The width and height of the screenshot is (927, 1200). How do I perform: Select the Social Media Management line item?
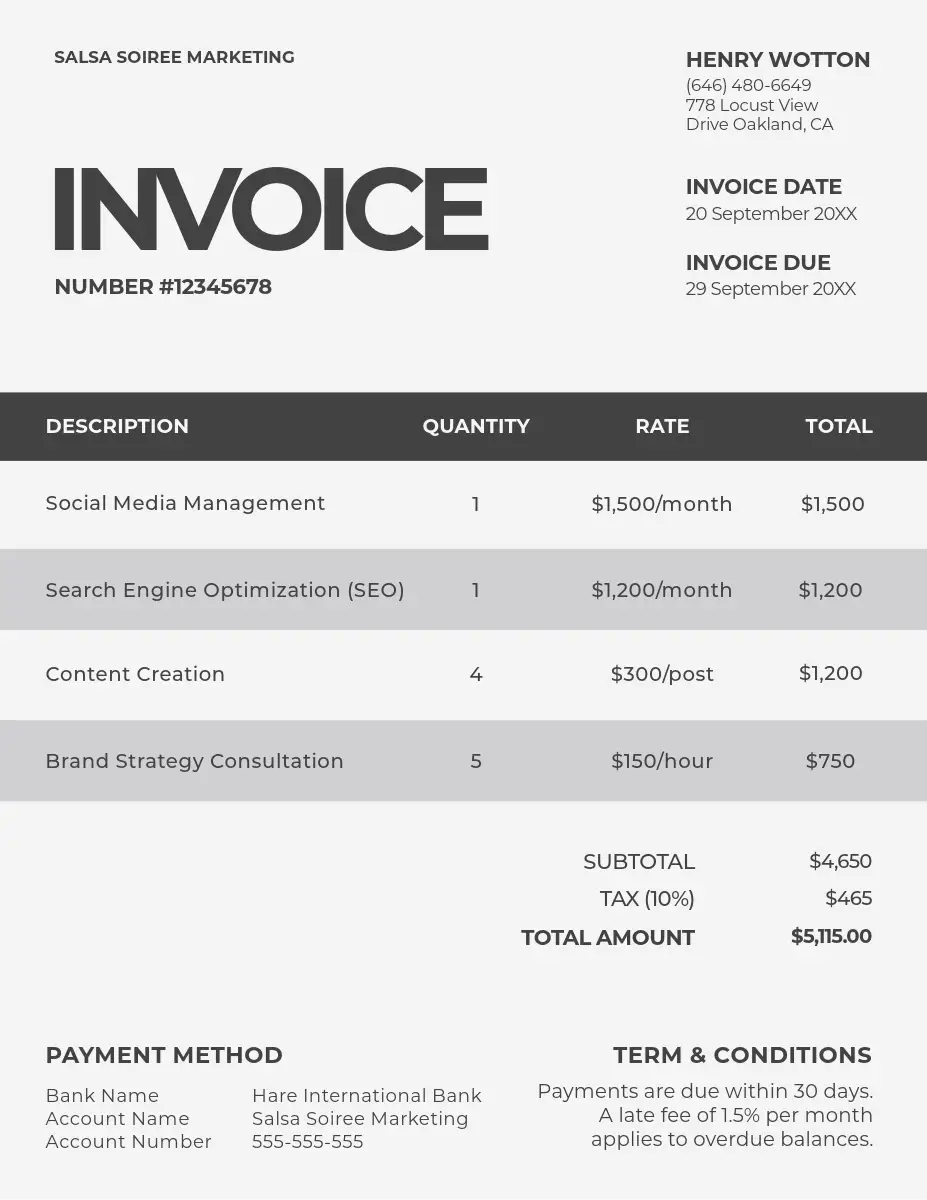point(185,503)
